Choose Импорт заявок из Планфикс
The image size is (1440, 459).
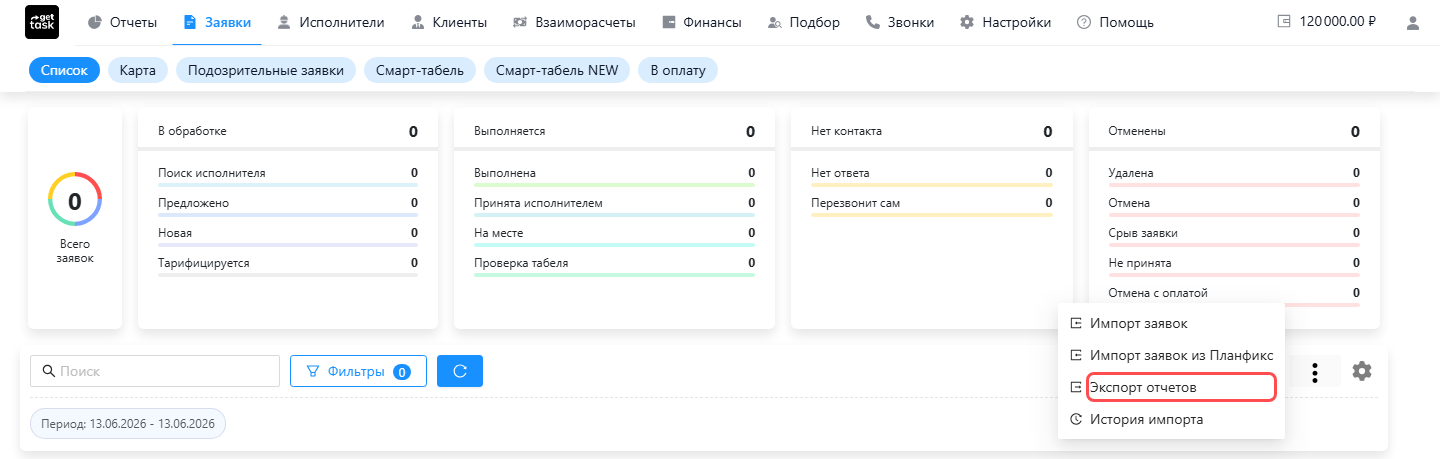click(1171, 355)
